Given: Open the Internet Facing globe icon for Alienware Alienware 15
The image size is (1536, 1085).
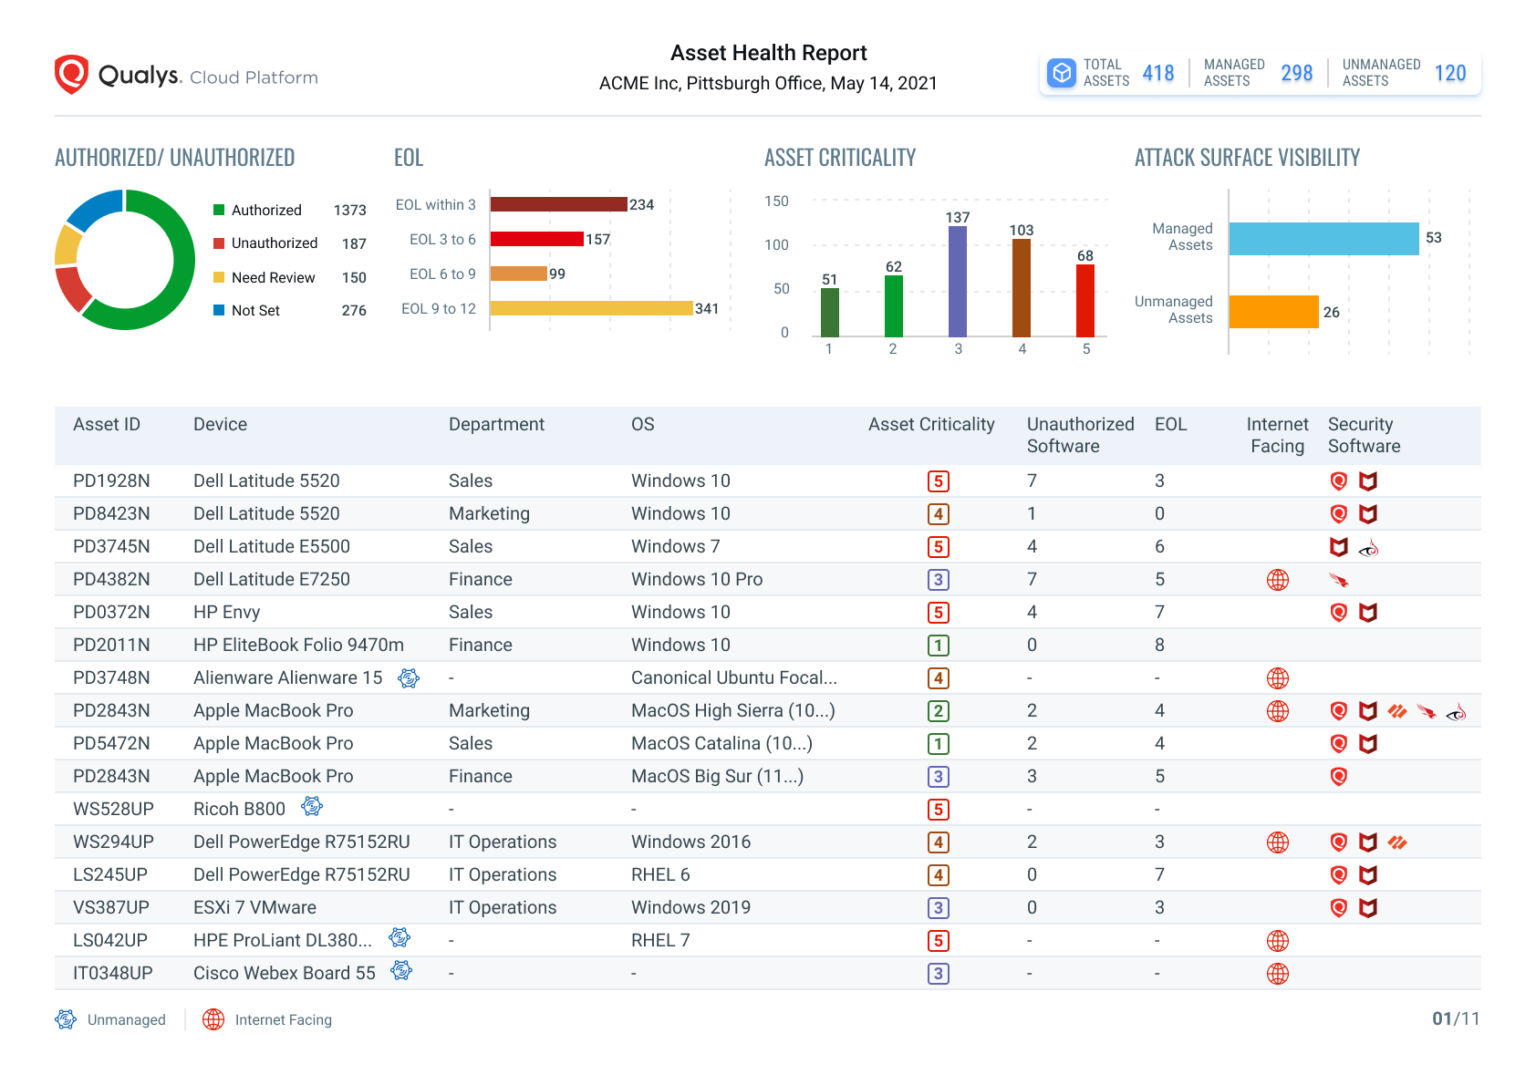Looking at the screenshot, I should (x=1277, y=678).
